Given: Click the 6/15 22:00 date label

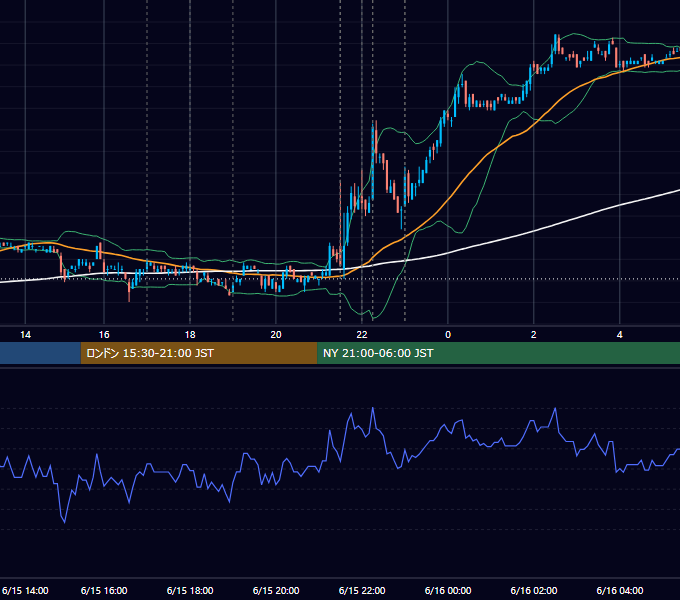Looking at the screenshot, I should point(362,590).
